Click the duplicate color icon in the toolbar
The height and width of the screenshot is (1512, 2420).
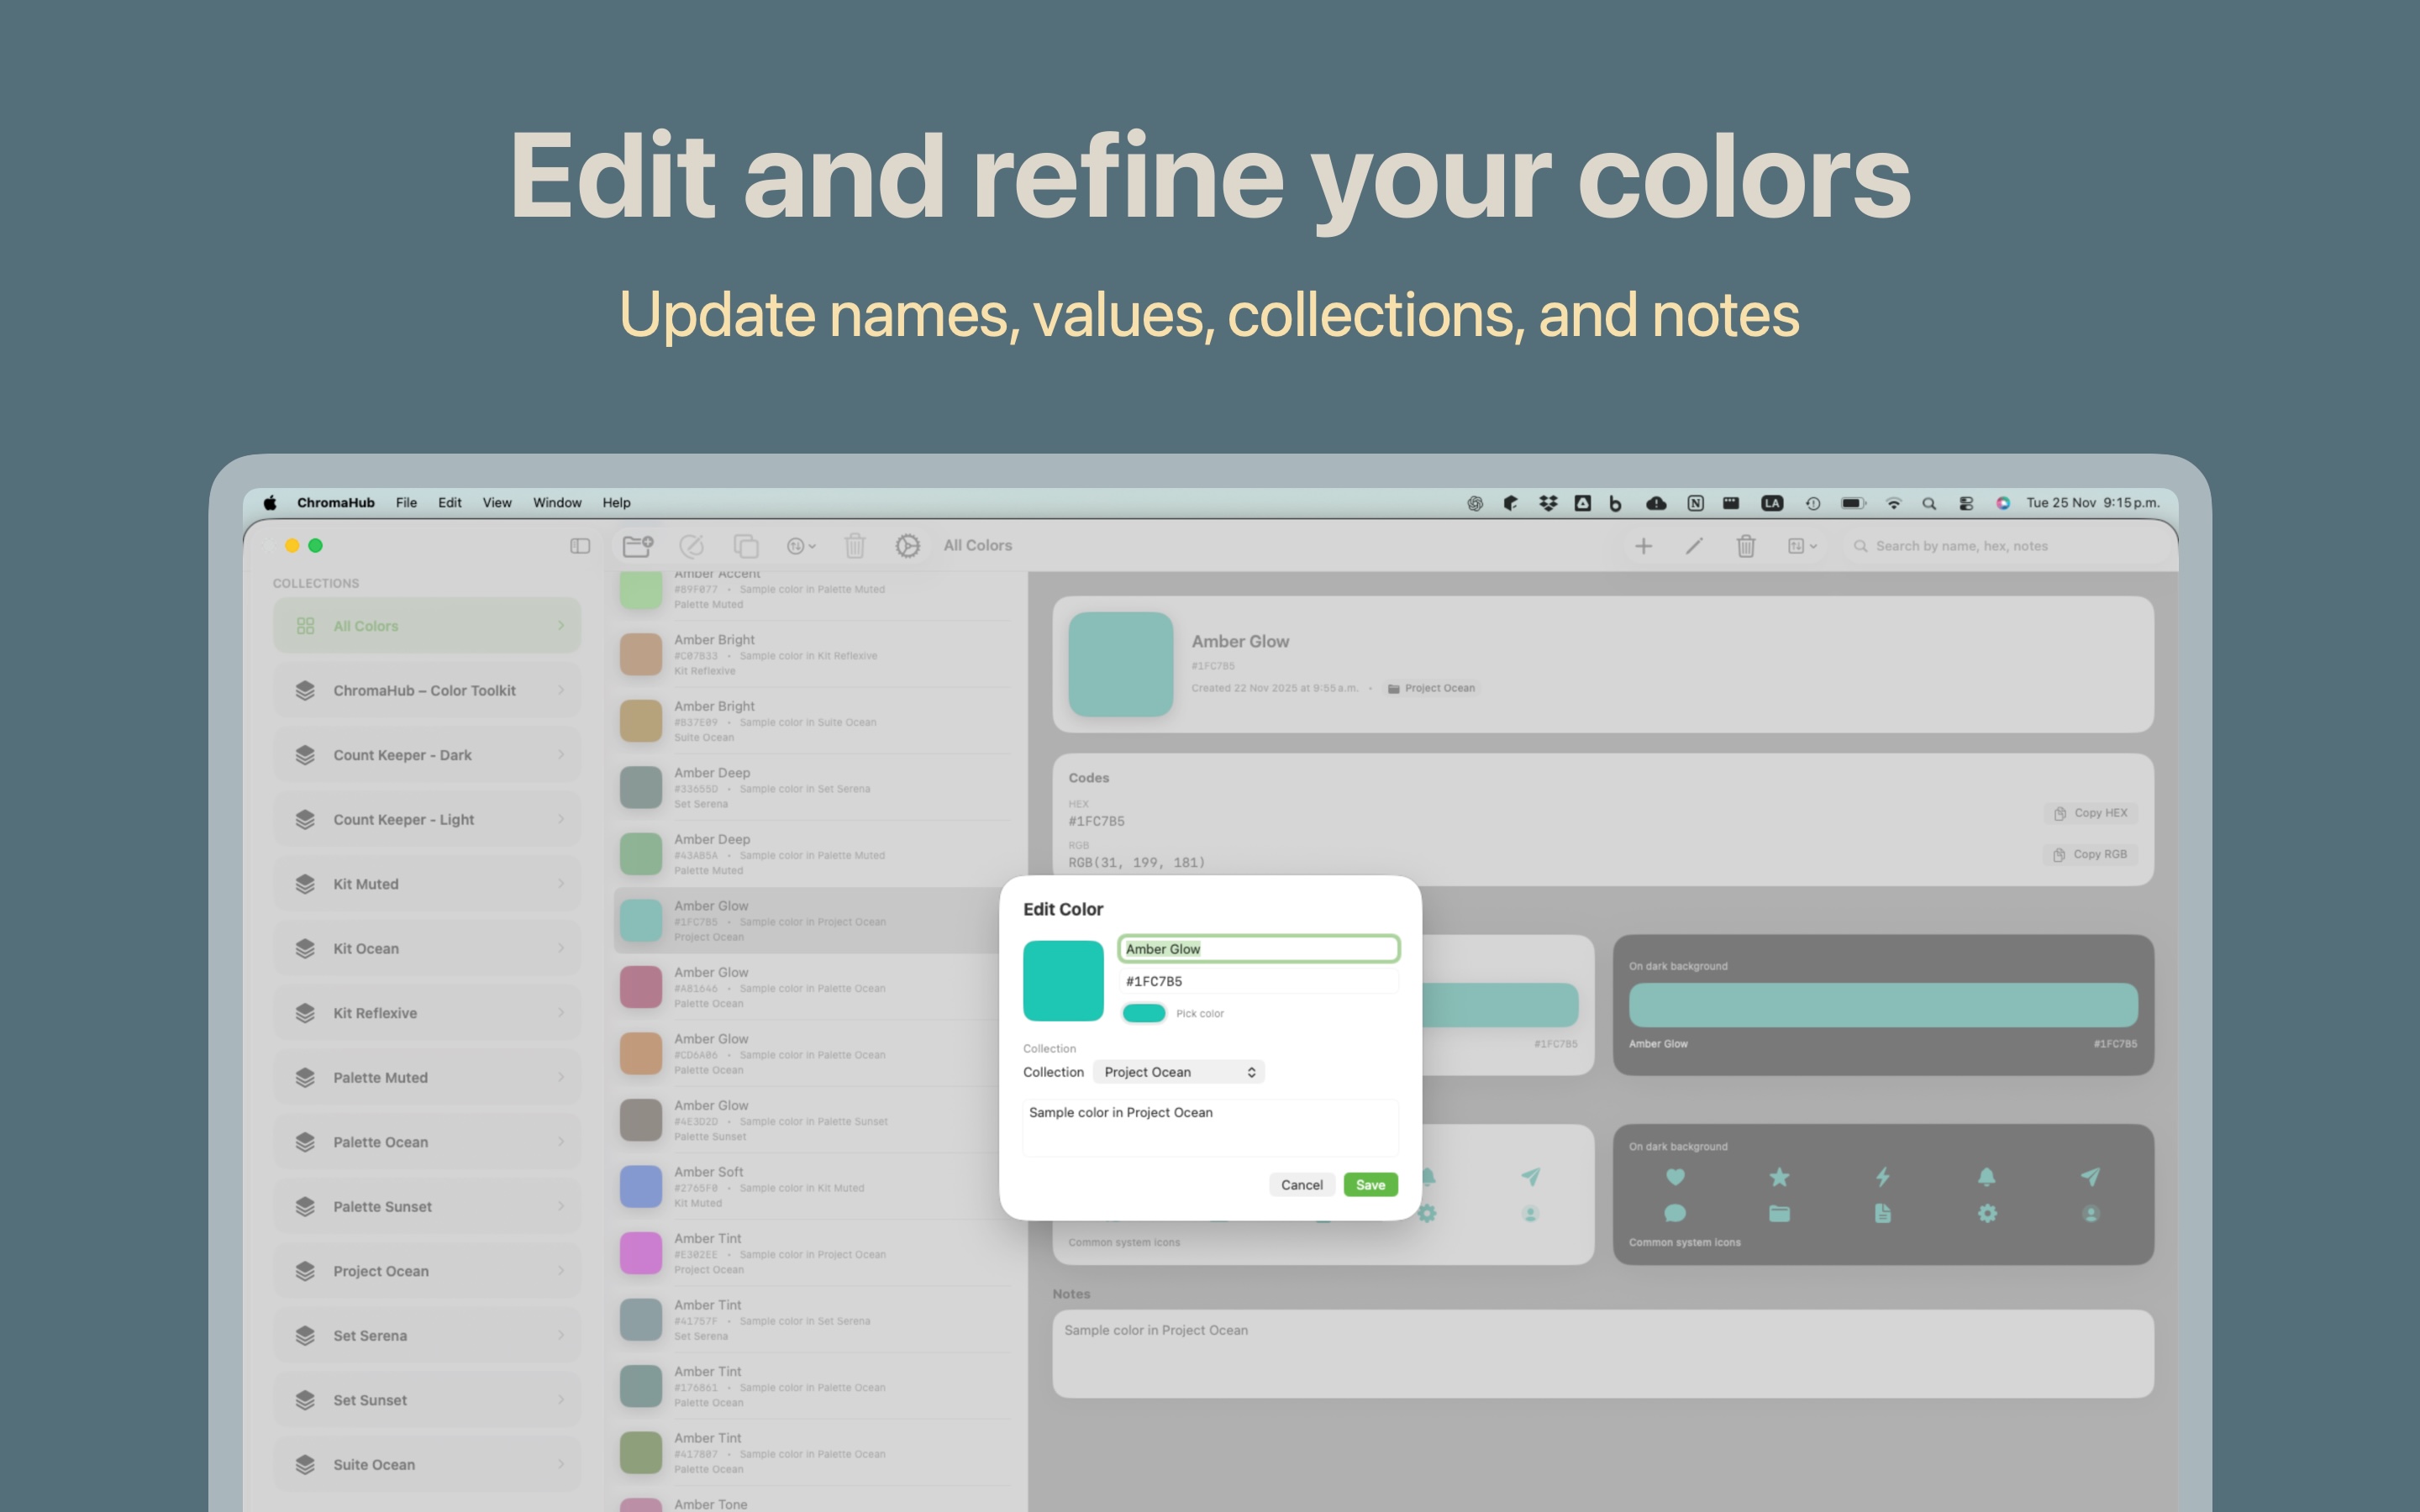click(745, 546)
